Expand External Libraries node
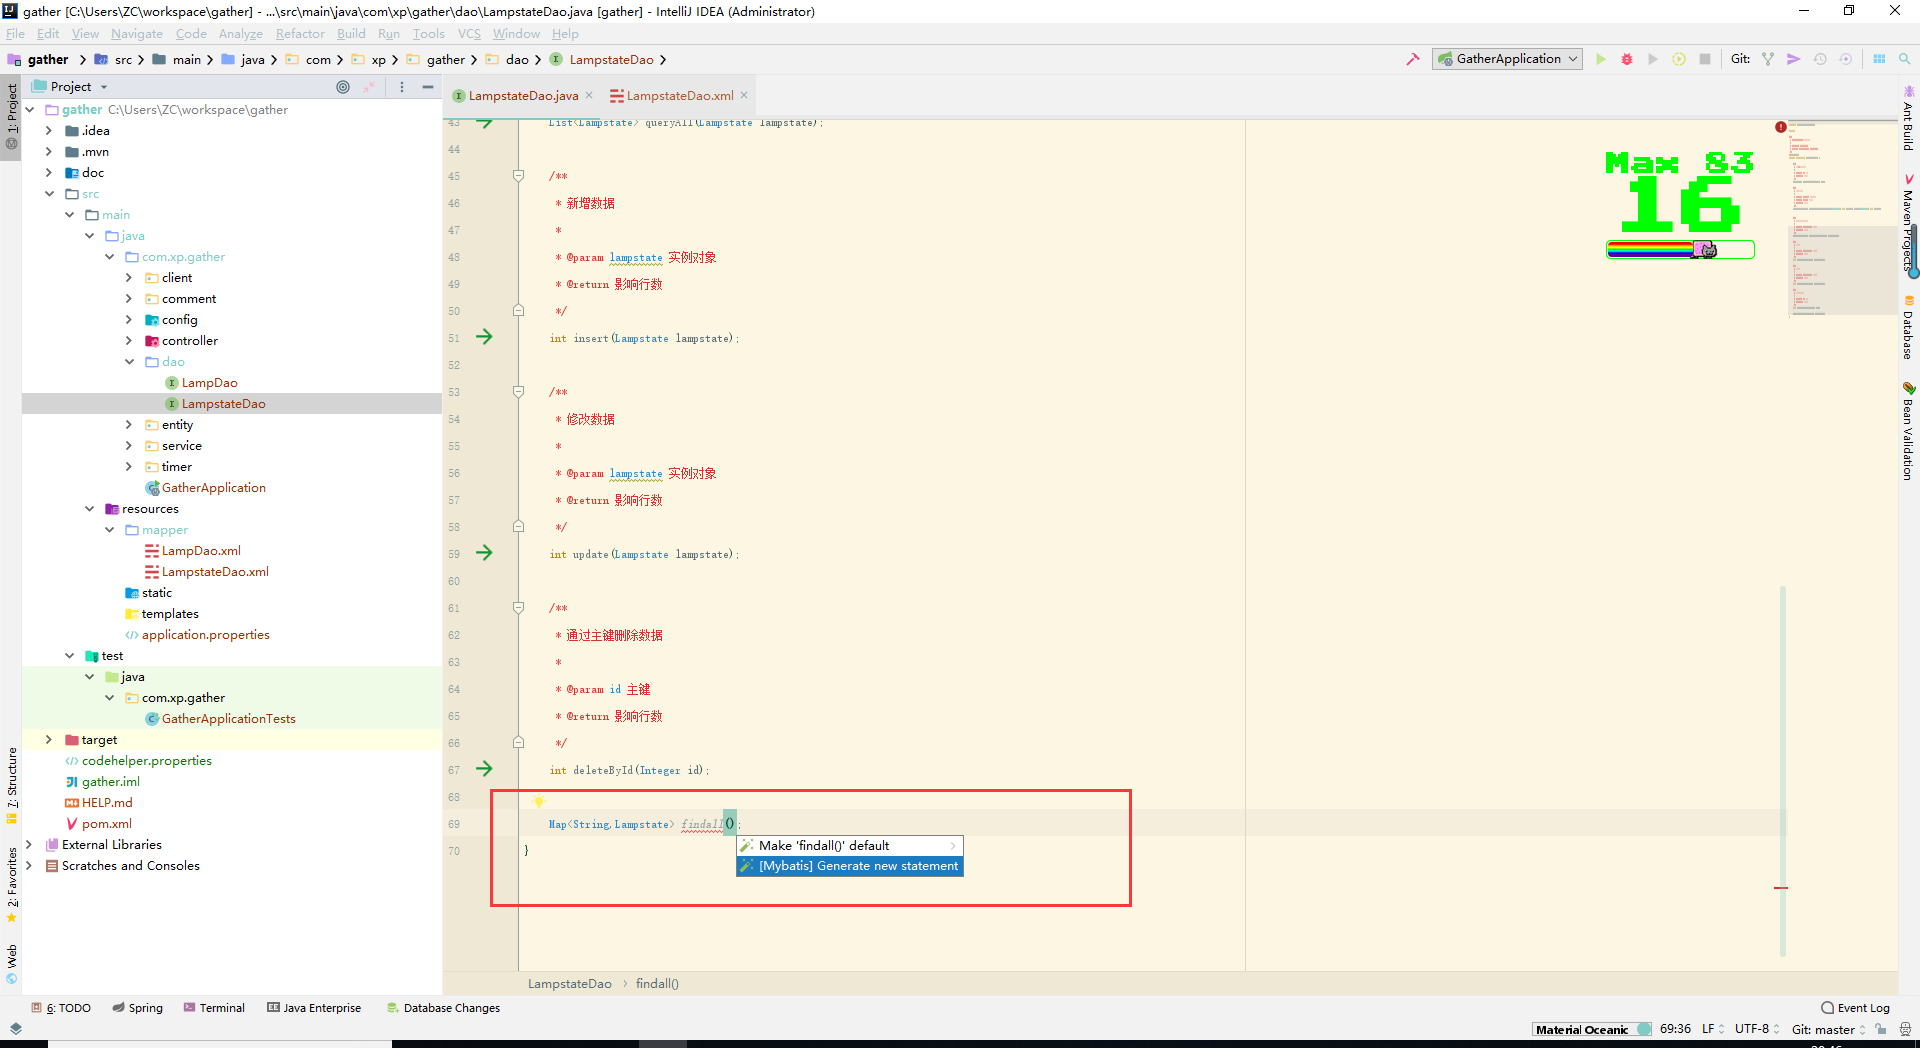The image size is (1920, 1048). tap(29, 844)
